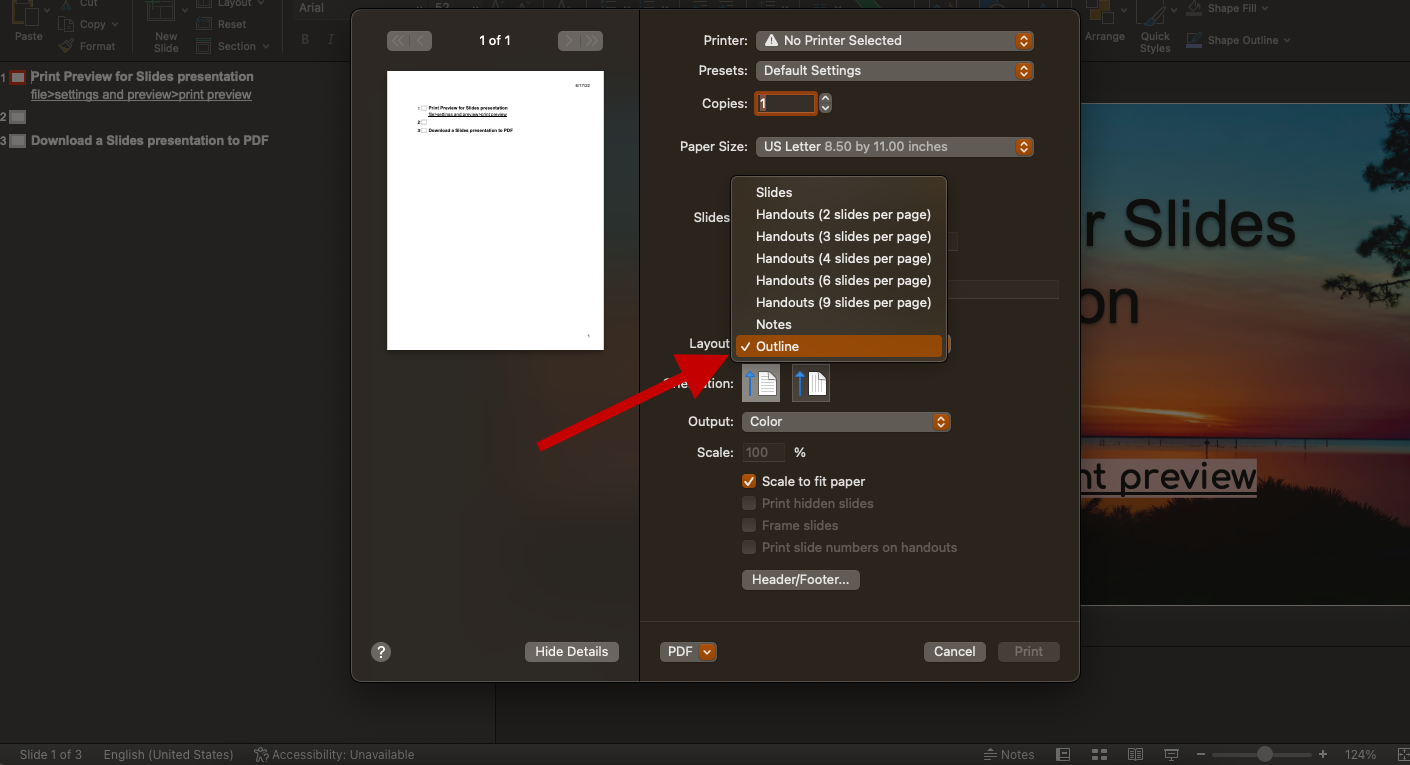Switch to Slide Sorter view in the status bar
The width and height of the screenshot is (1410, 765).
1099,753
